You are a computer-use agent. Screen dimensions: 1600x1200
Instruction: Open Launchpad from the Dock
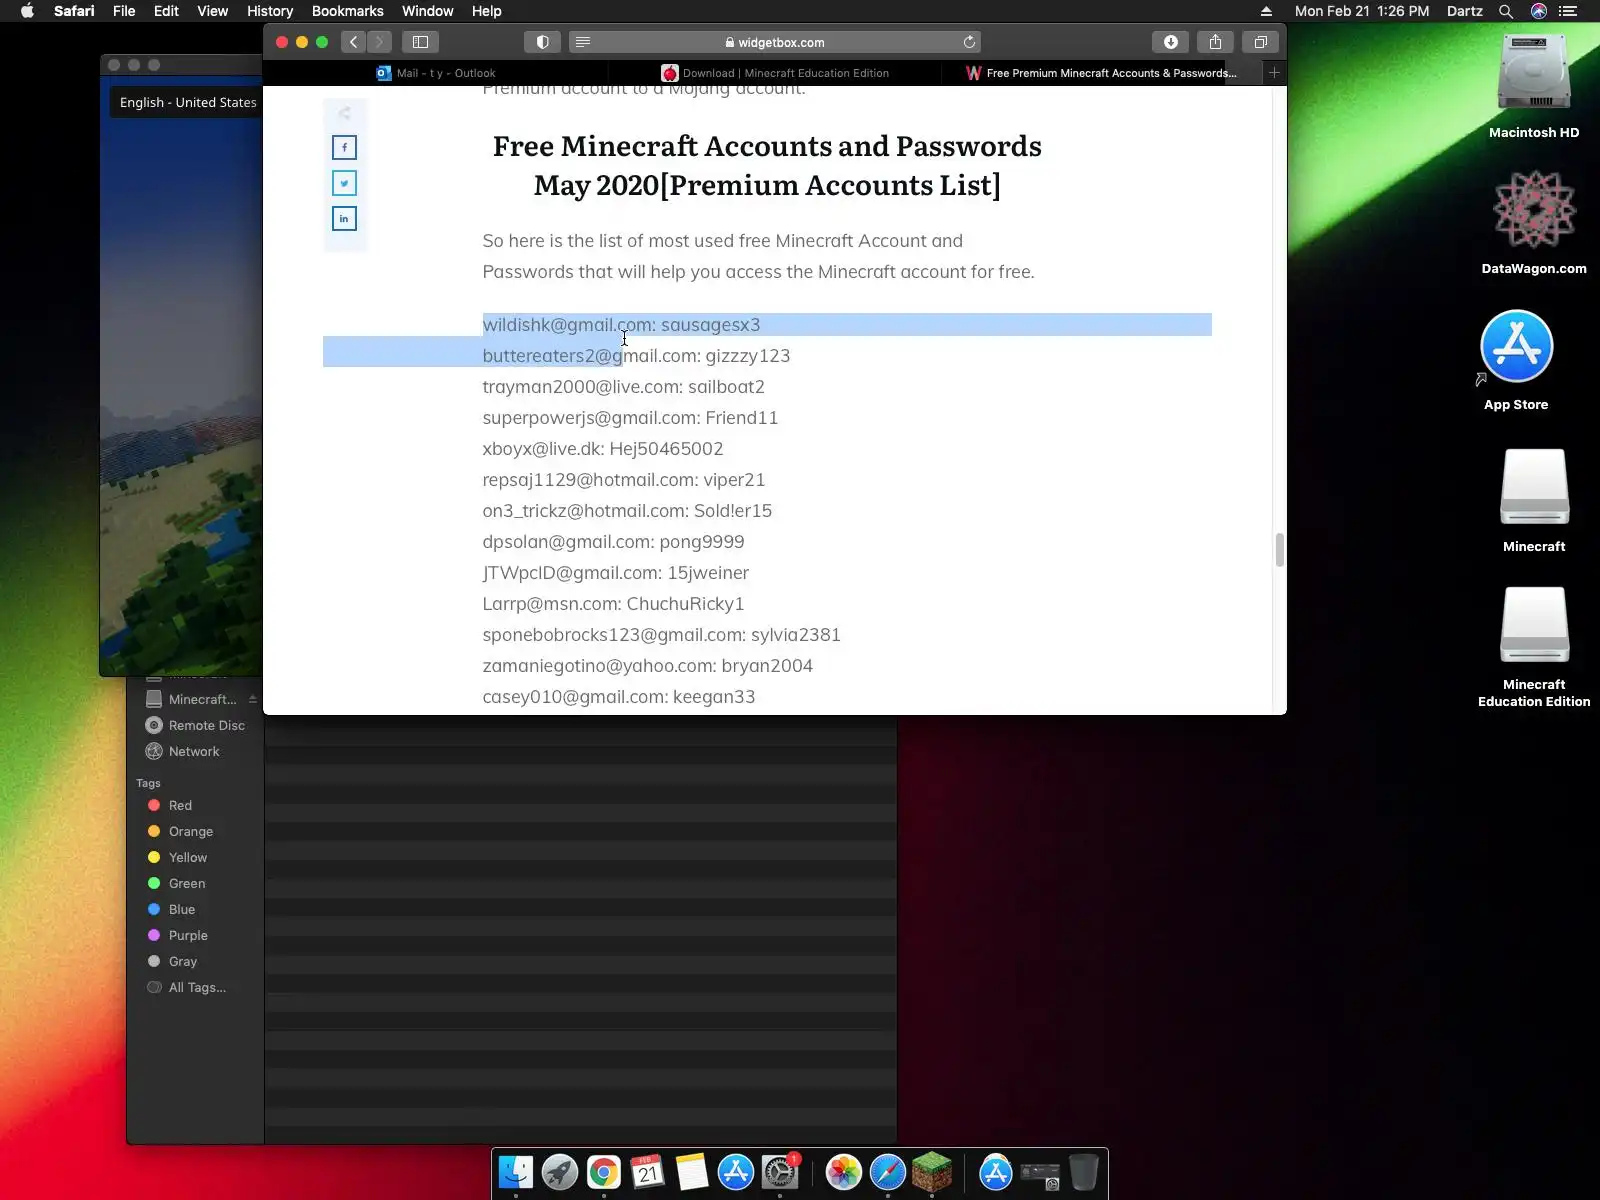pyautogui.click(x=560, y=1172)
